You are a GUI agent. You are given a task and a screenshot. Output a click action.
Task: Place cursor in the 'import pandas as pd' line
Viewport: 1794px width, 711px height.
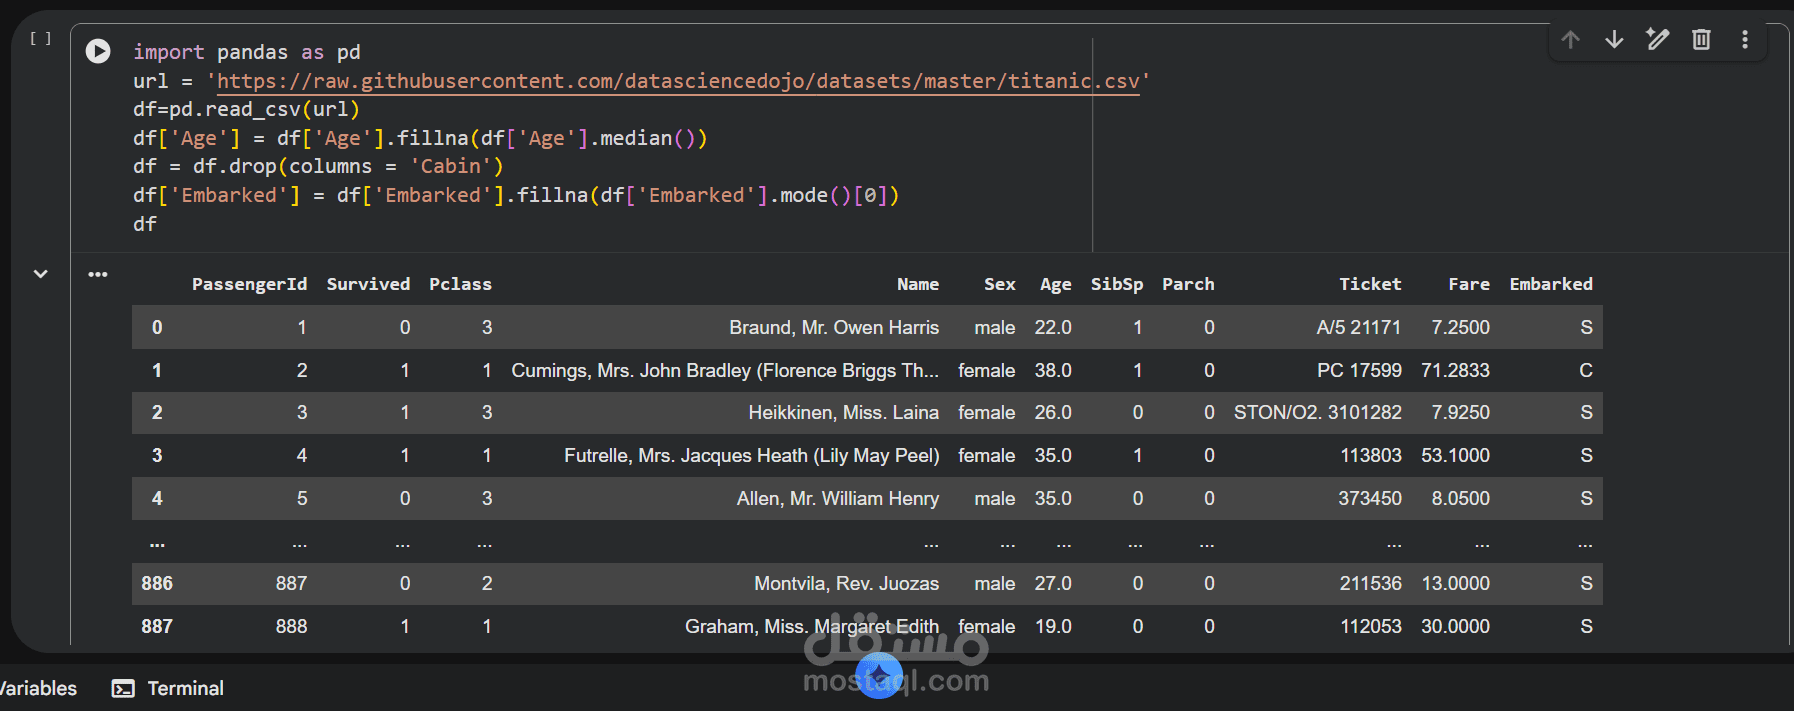(x=247, y=52)
